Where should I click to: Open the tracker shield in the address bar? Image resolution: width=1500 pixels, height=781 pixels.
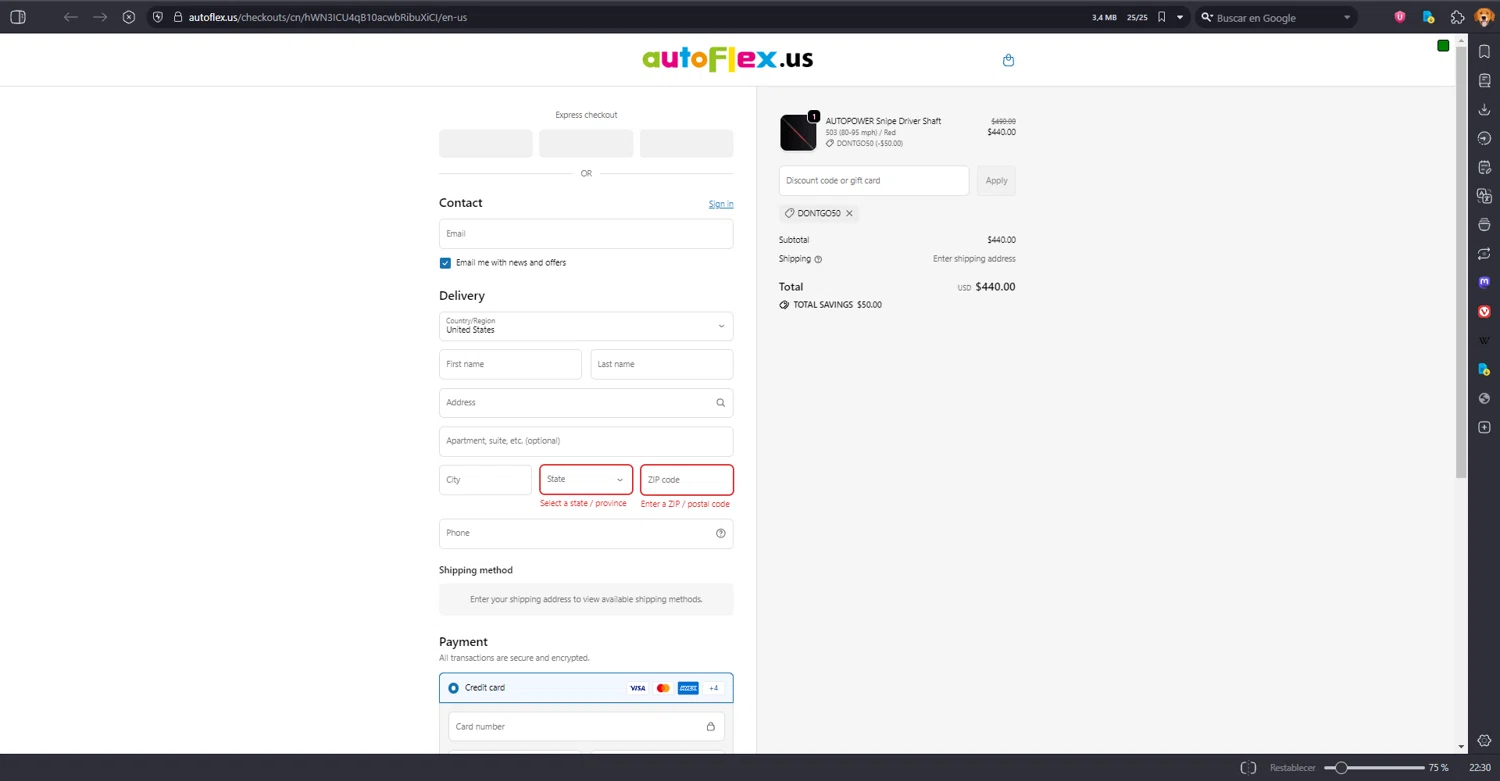[158, 17]
